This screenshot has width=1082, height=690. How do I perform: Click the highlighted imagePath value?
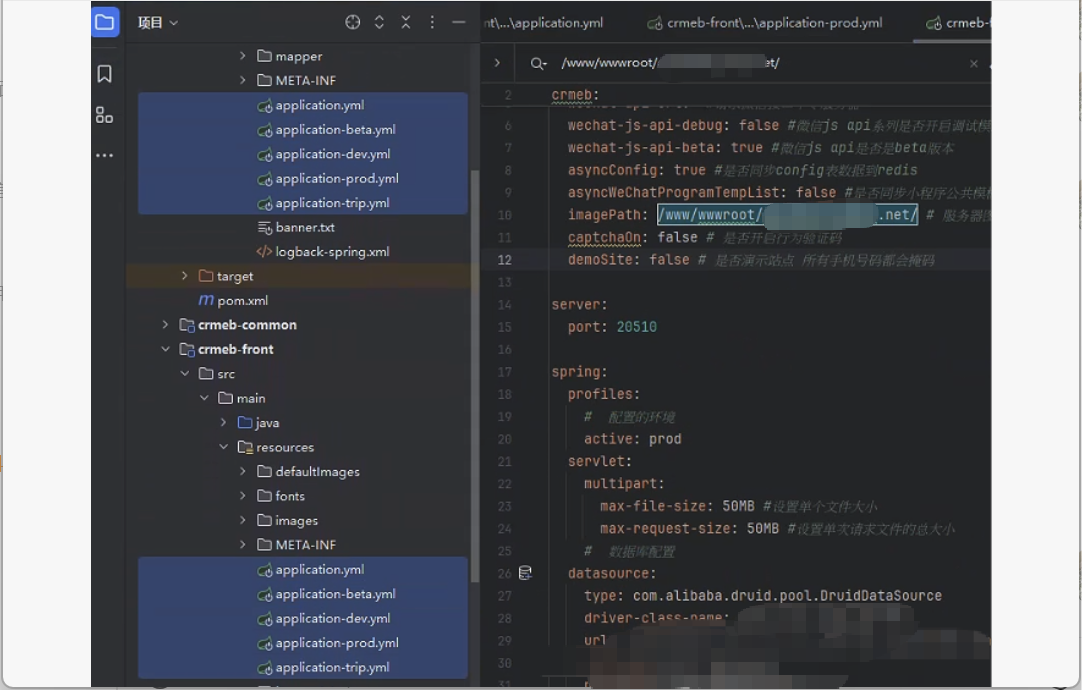[787, 215]
